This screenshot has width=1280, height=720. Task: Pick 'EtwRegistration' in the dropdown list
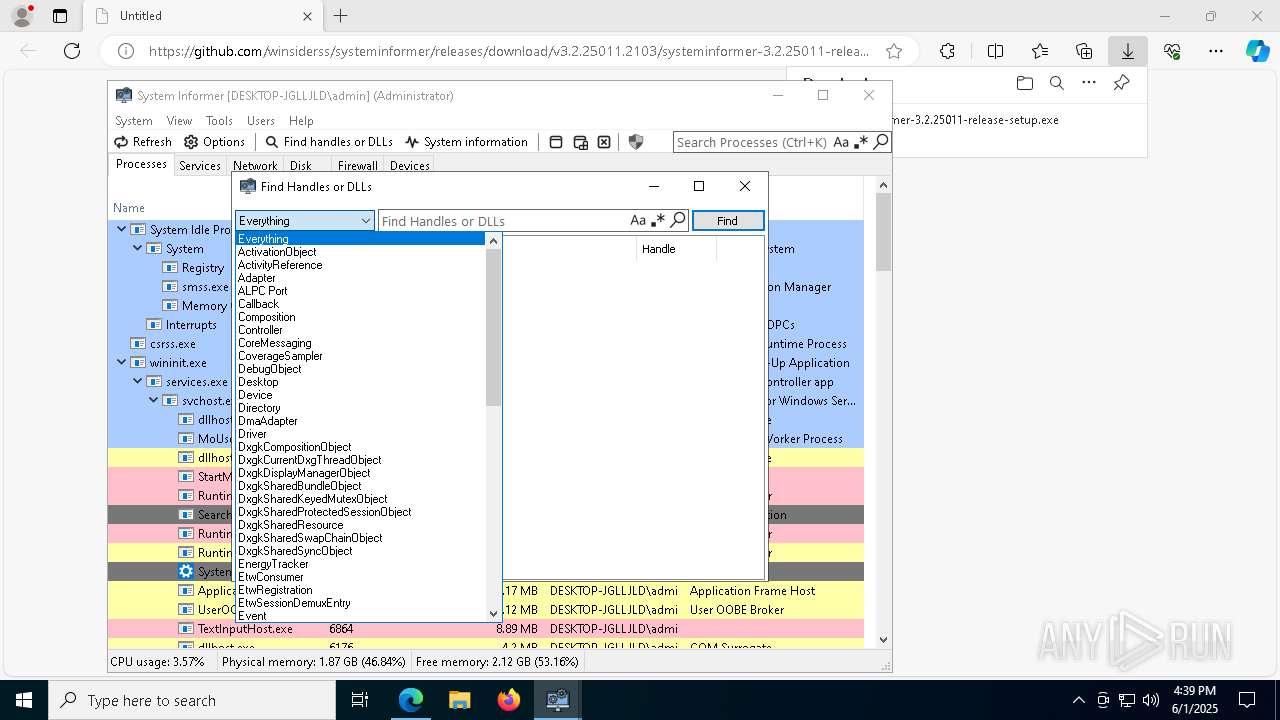tap(360, 590)
